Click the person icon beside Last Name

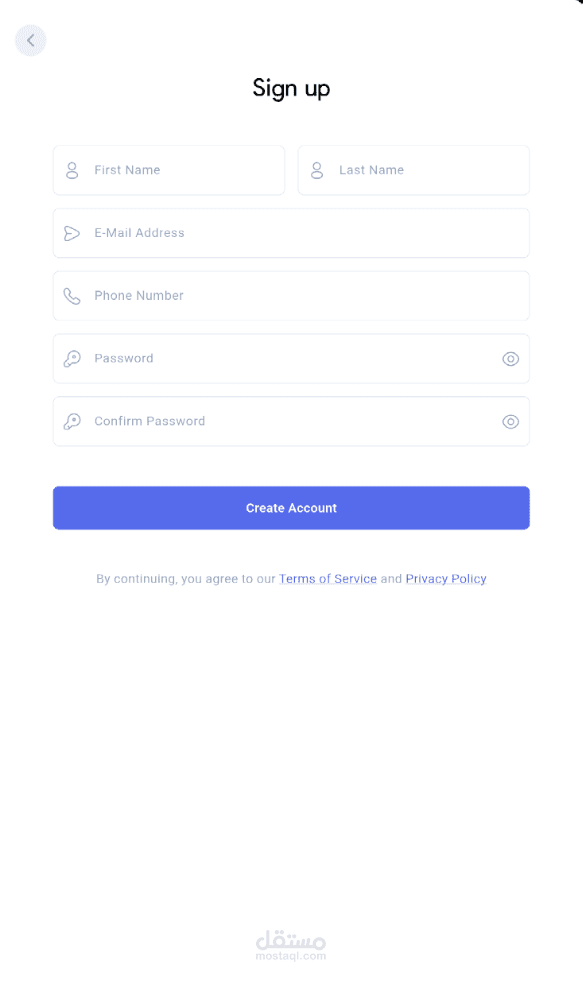point(317,170)
